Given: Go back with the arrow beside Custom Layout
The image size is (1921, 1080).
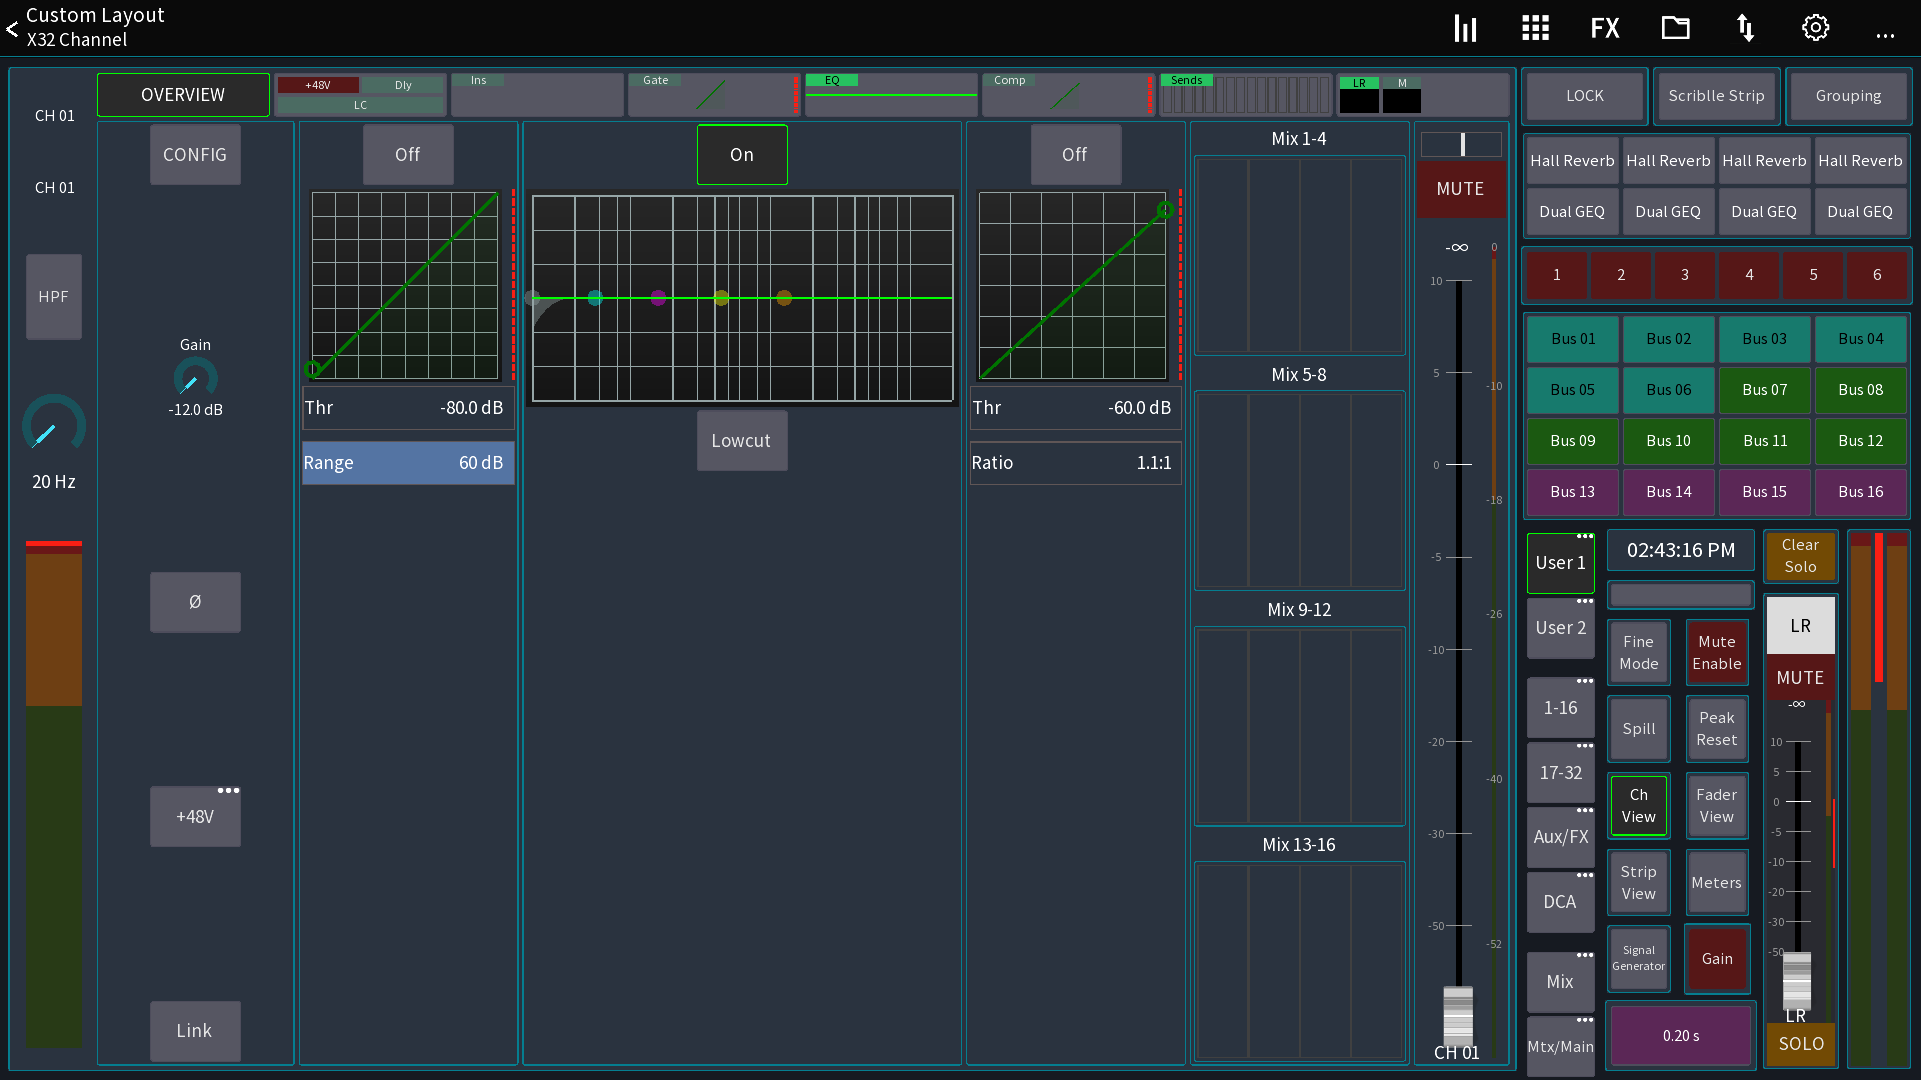Looking at the screenshot, I should click(x=12, y=29).
